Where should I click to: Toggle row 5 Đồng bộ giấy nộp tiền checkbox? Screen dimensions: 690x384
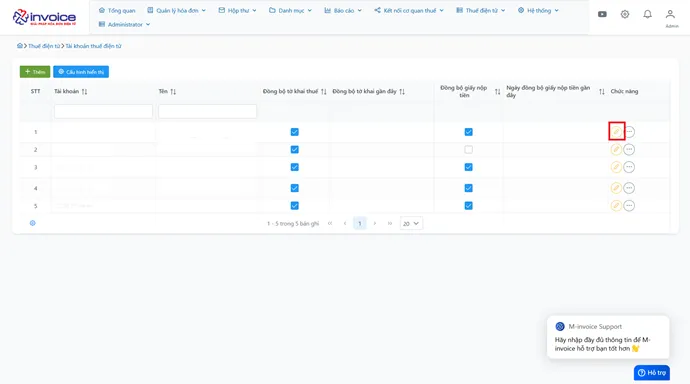(468, 205)
